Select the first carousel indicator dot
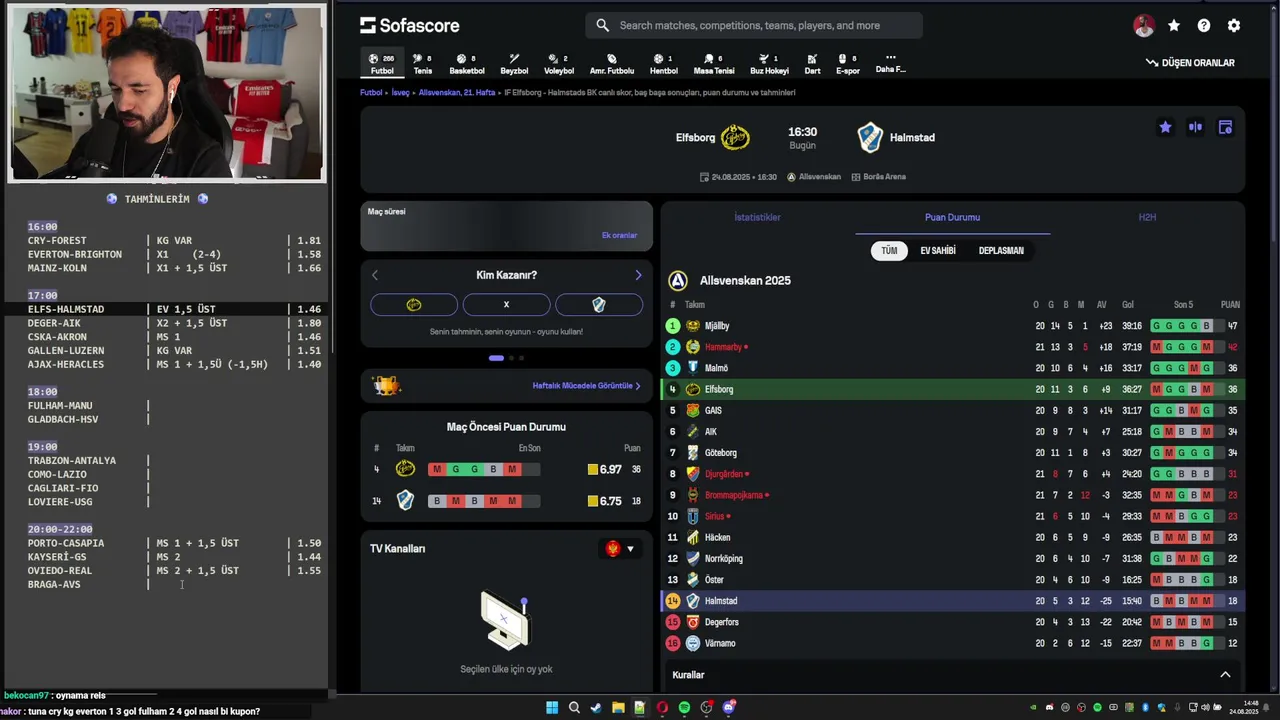This screenshot has height=720, width=1280. point(496,358)
